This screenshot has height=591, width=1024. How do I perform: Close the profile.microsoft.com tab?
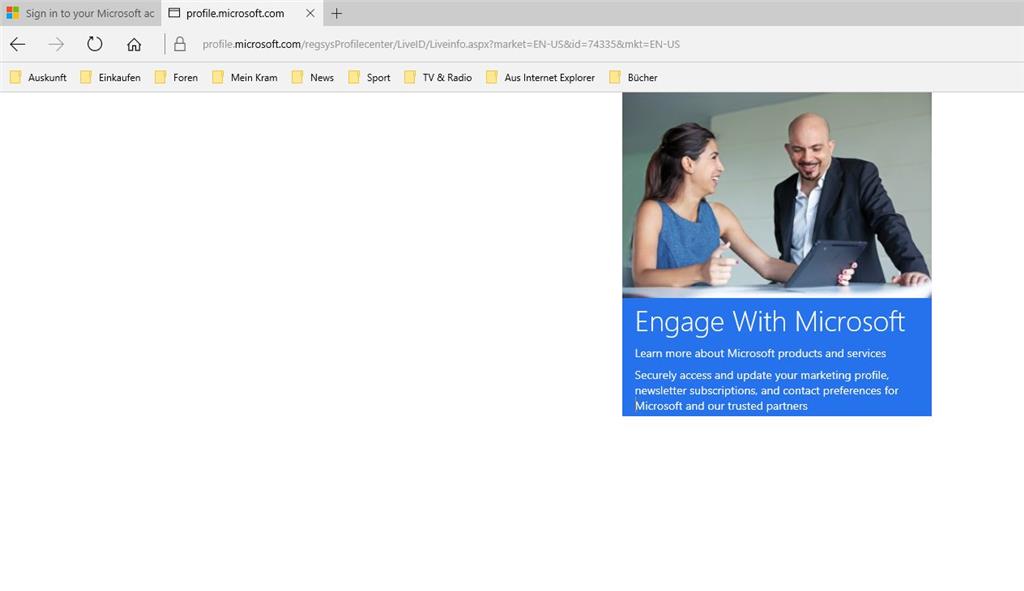click(310, 13)
